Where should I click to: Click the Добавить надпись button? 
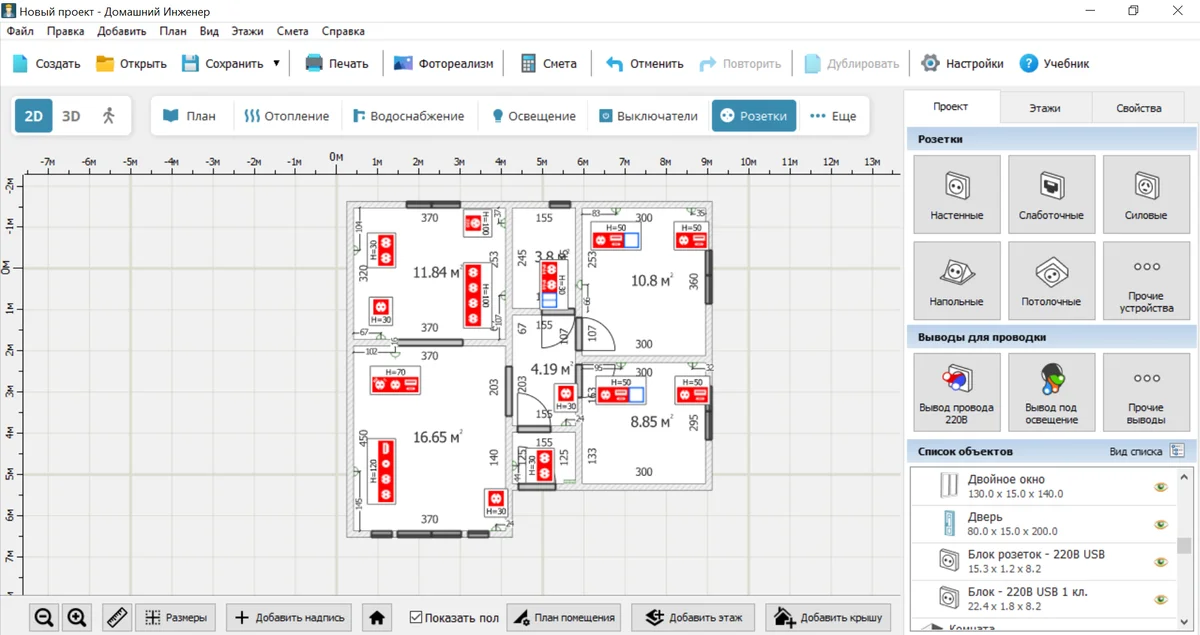tap(290, 618)
